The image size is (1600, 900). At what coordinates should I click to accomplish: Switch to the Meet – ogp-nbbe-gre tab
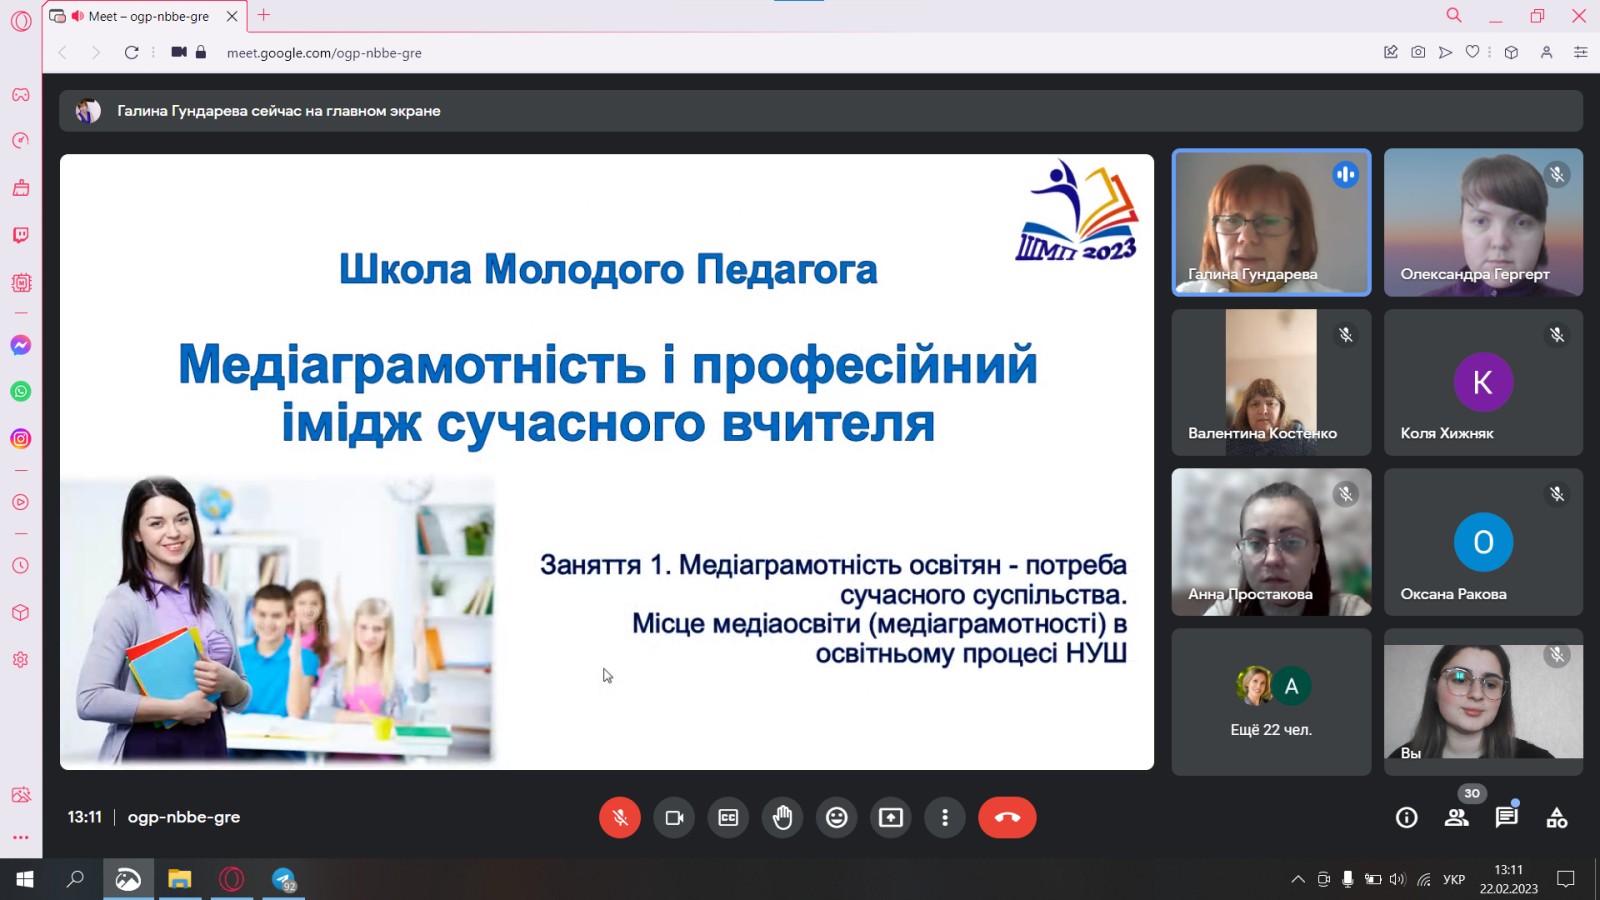(x=146, y=16)
